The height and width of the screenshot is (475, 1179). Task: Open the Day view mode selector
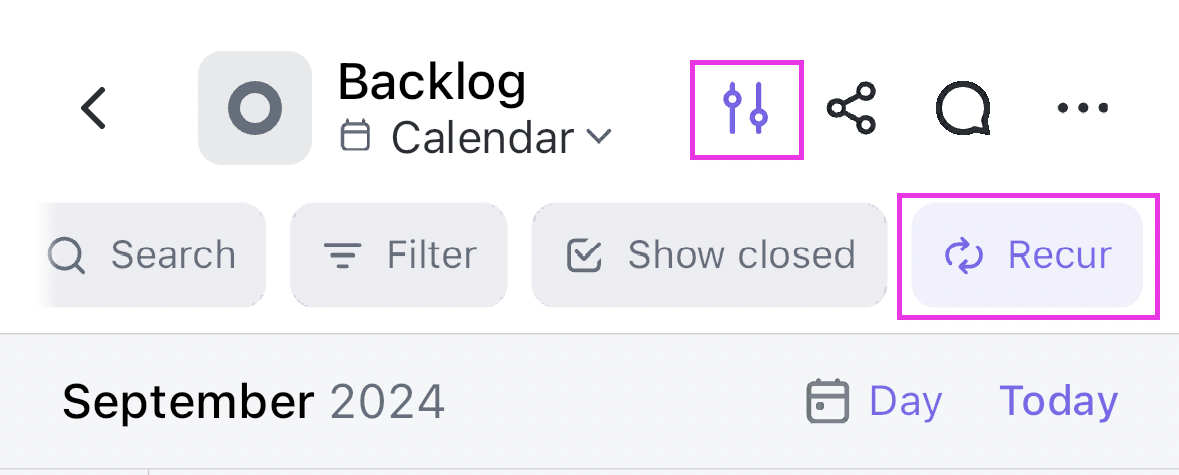(905, 401)
